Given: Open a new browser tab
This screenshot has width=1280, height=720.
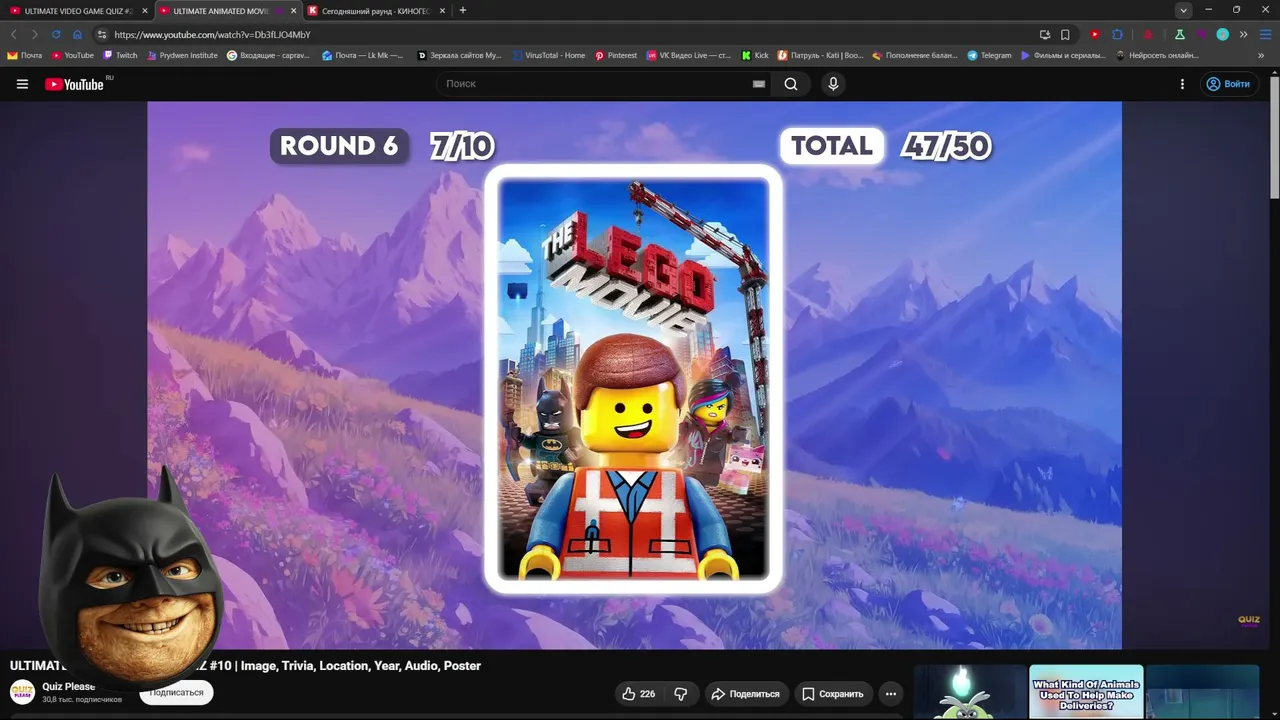Looking at the screenshot, I should (462, 10).
